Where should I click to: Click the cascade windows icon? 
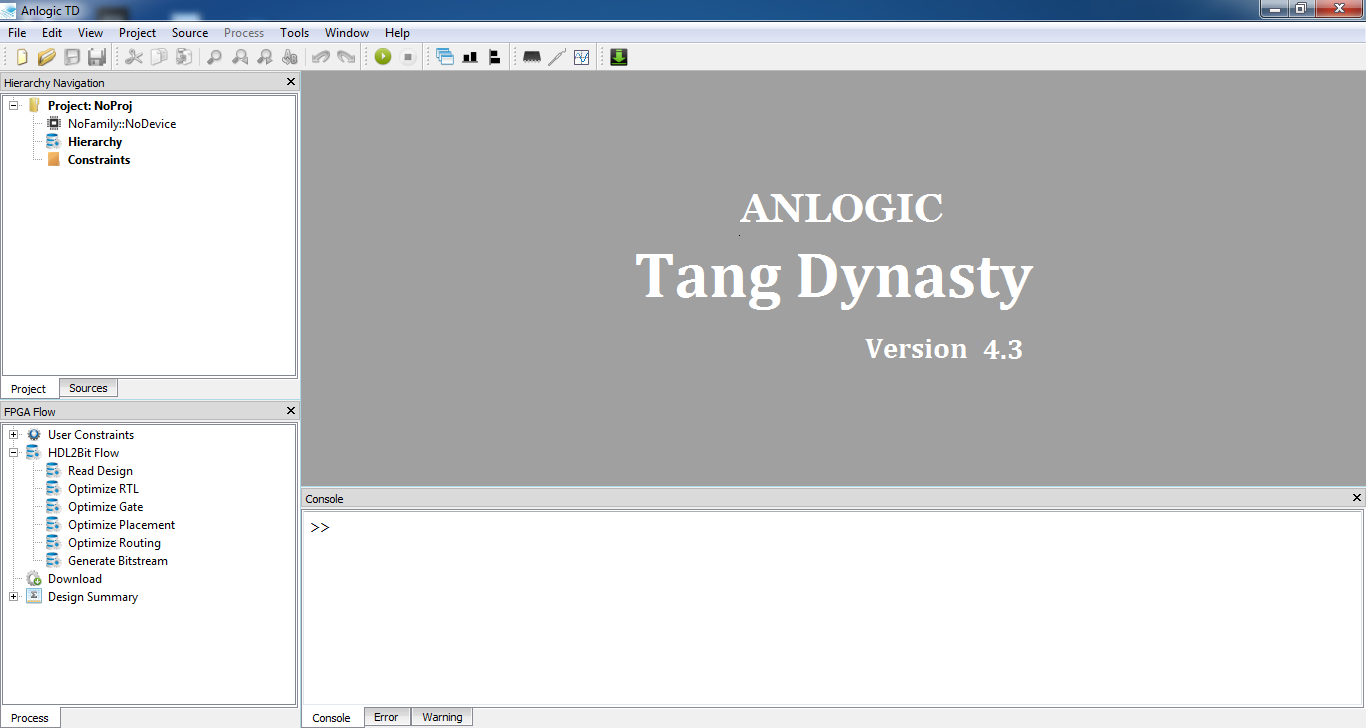[445, 57]
